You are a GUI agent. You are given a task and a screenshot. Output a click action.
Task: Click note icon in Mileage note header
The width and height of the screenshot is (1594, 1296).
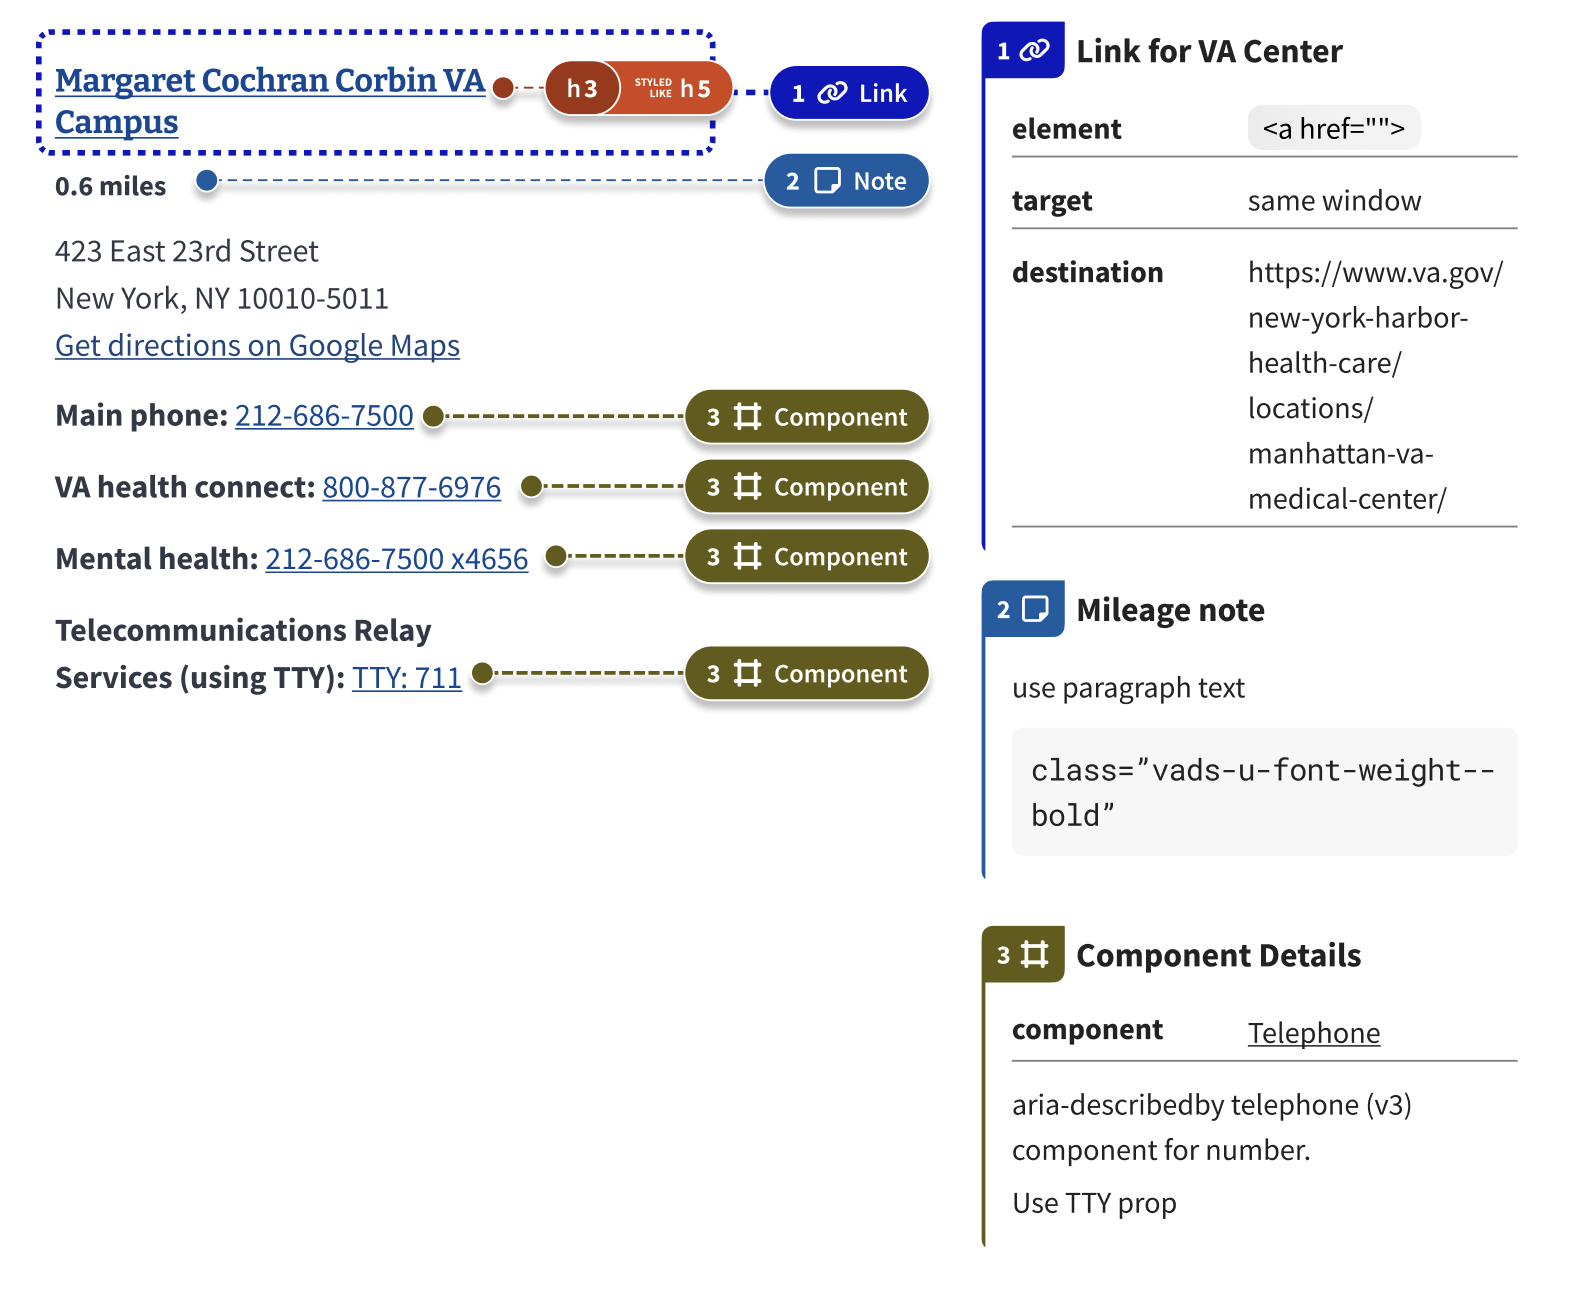click(1035, 609)
